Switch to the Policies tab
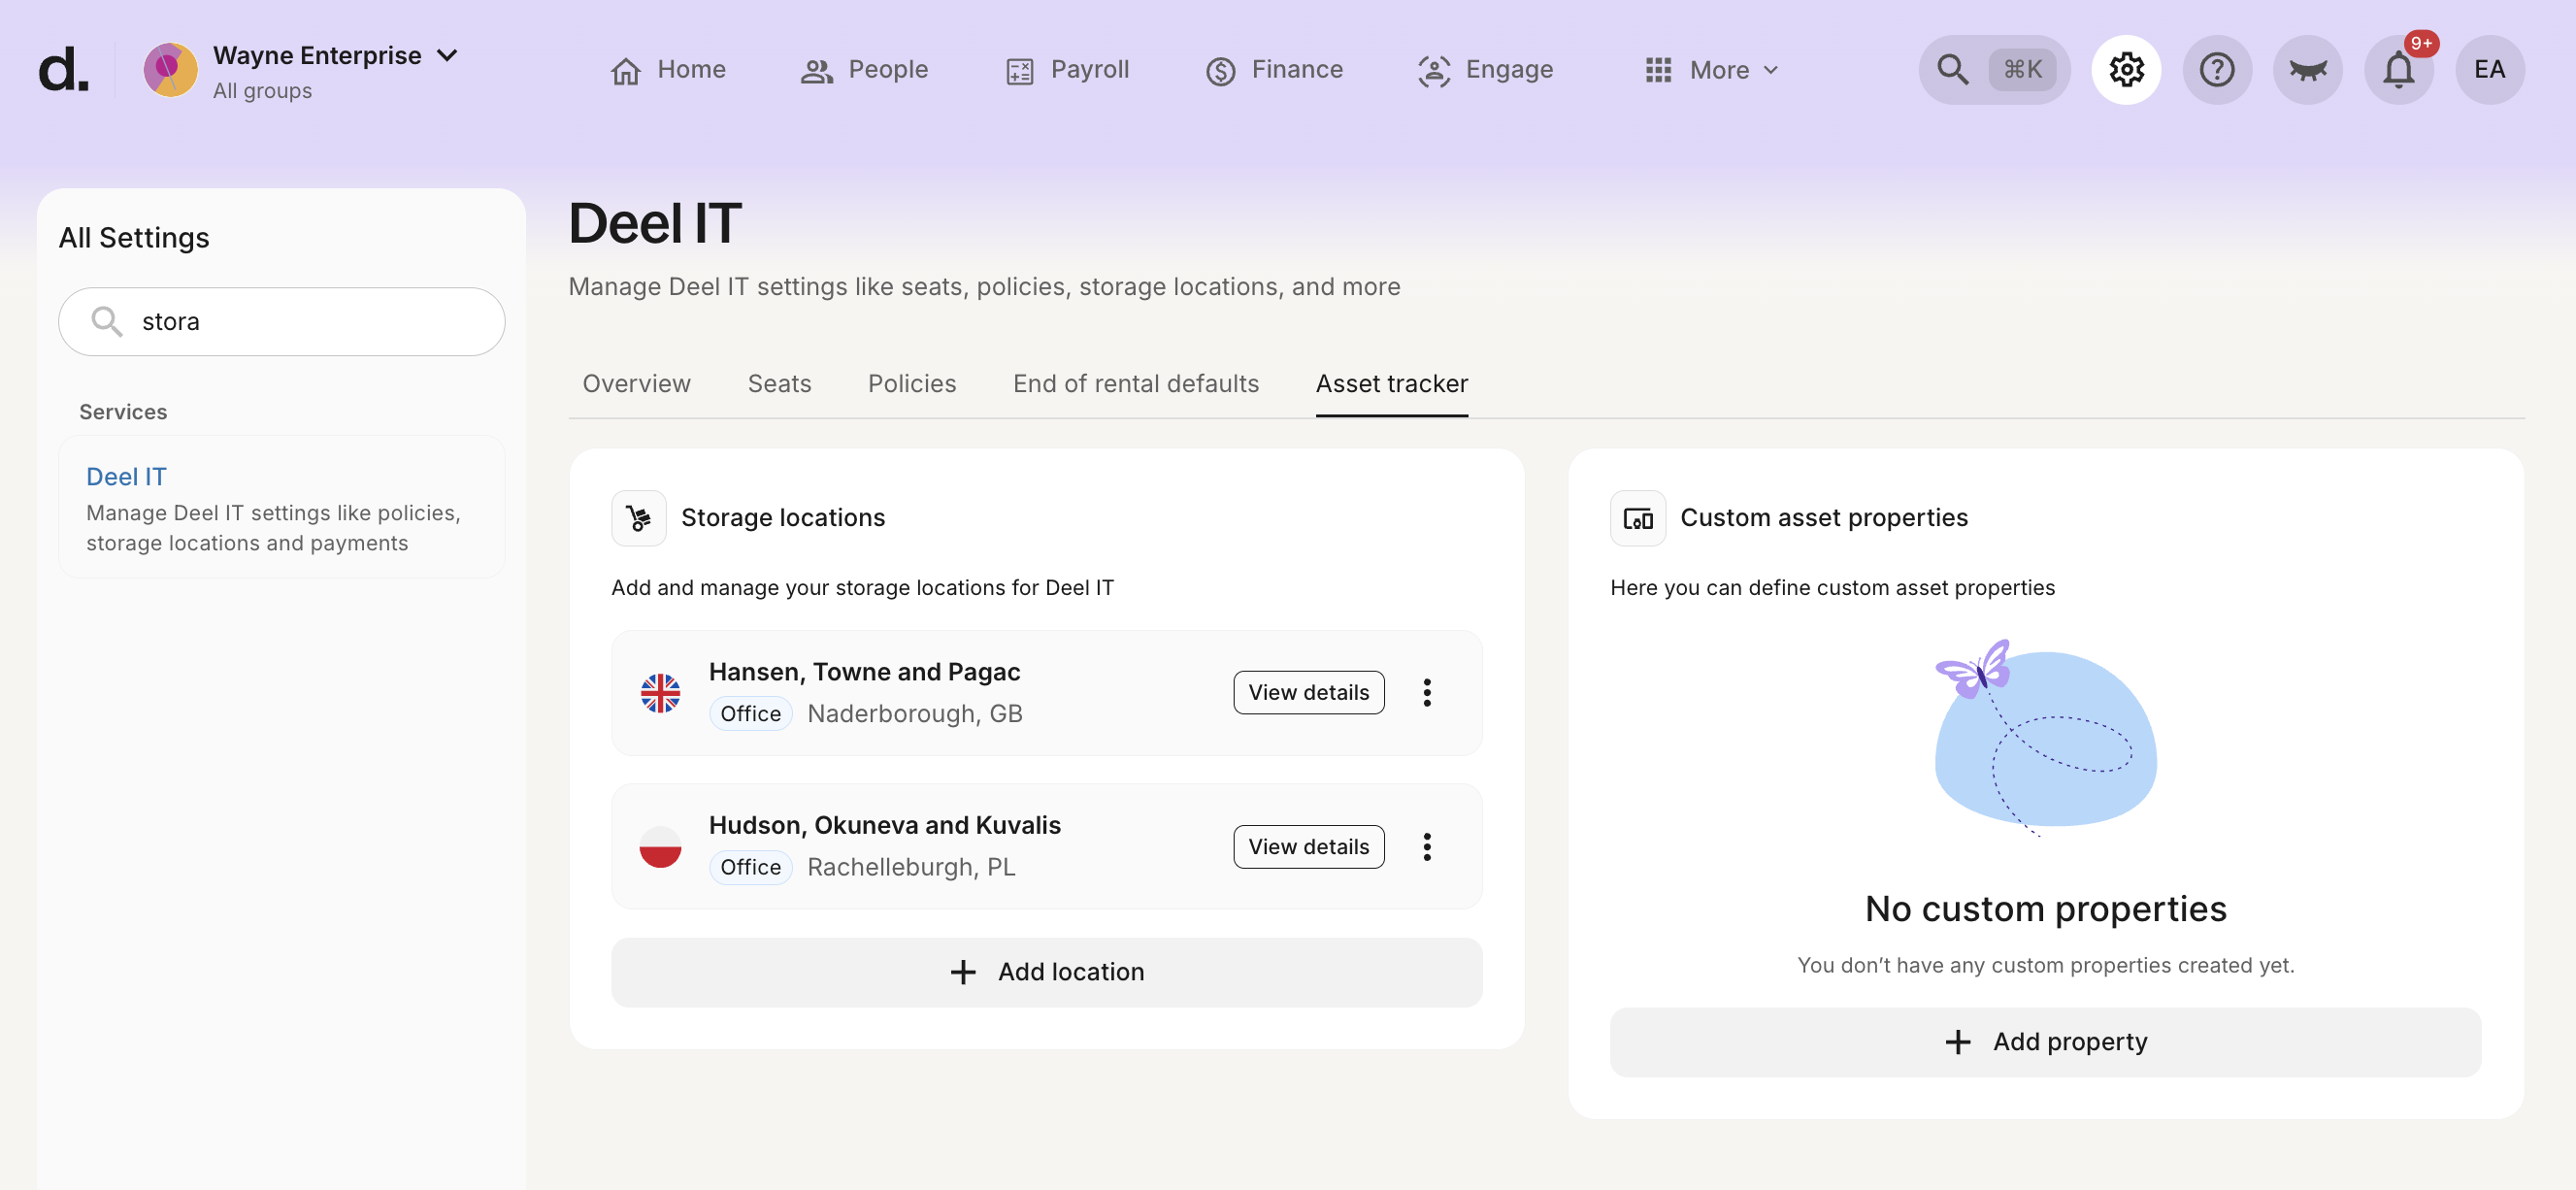This screenshot has width=2576, height=1190. (x=912, y=384)
